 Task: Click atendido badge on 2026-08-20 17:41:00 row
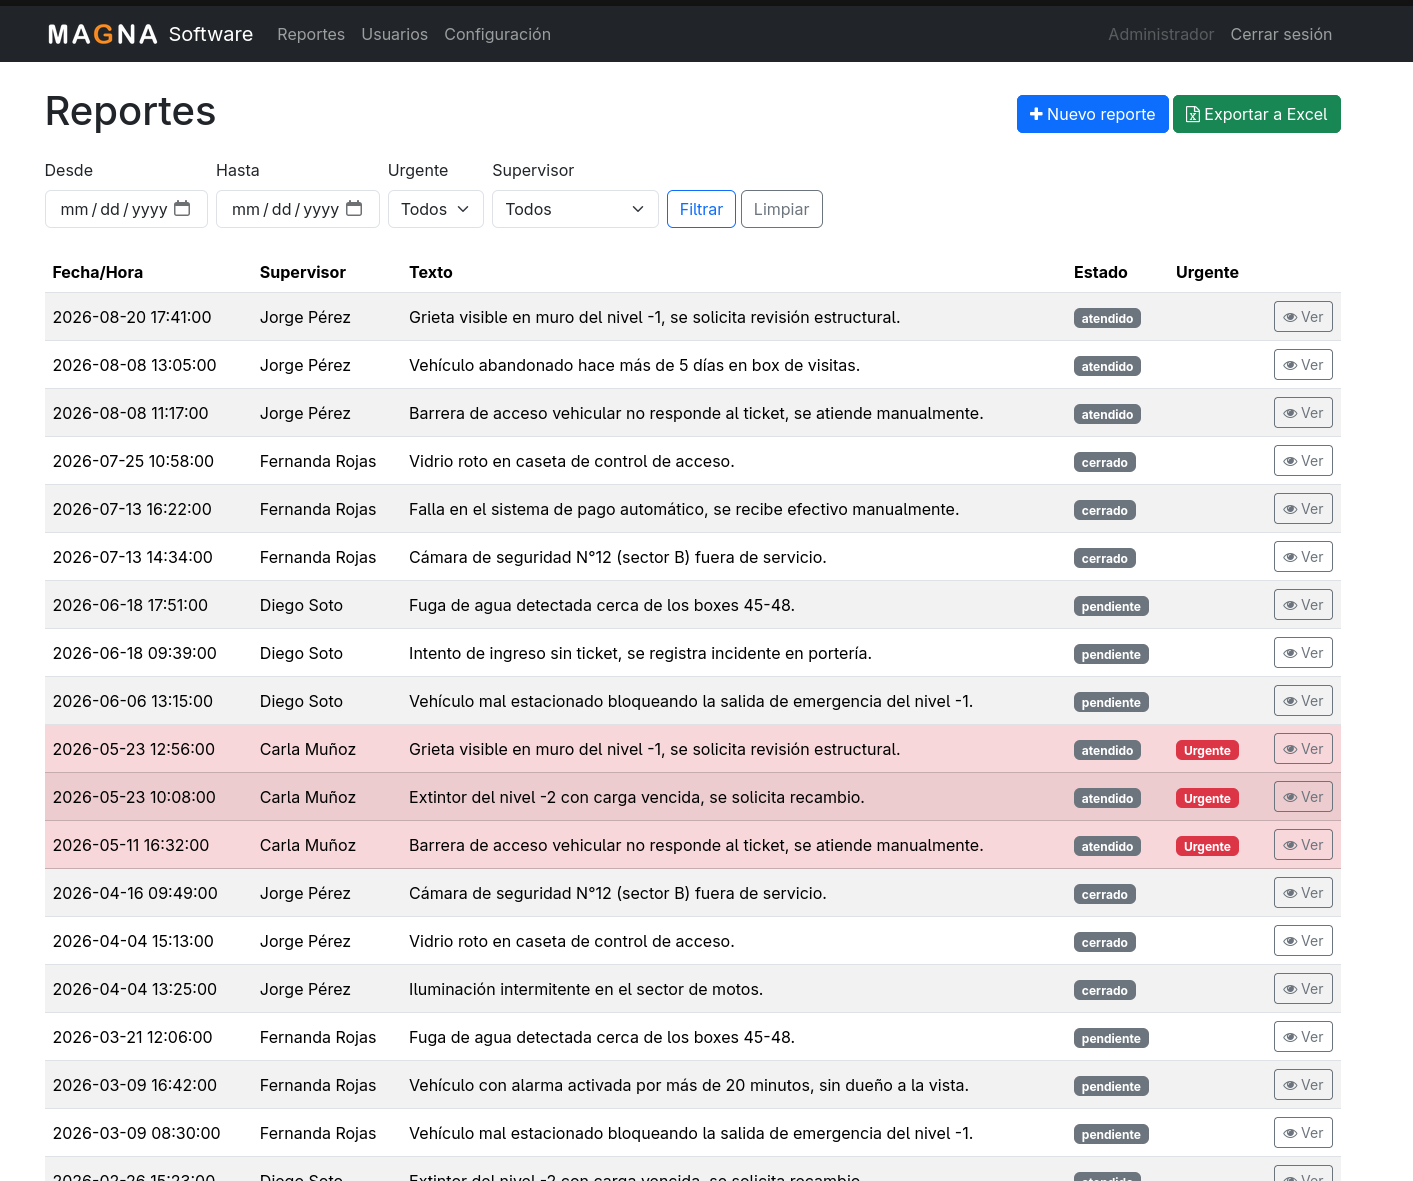tap(1107, 318)
